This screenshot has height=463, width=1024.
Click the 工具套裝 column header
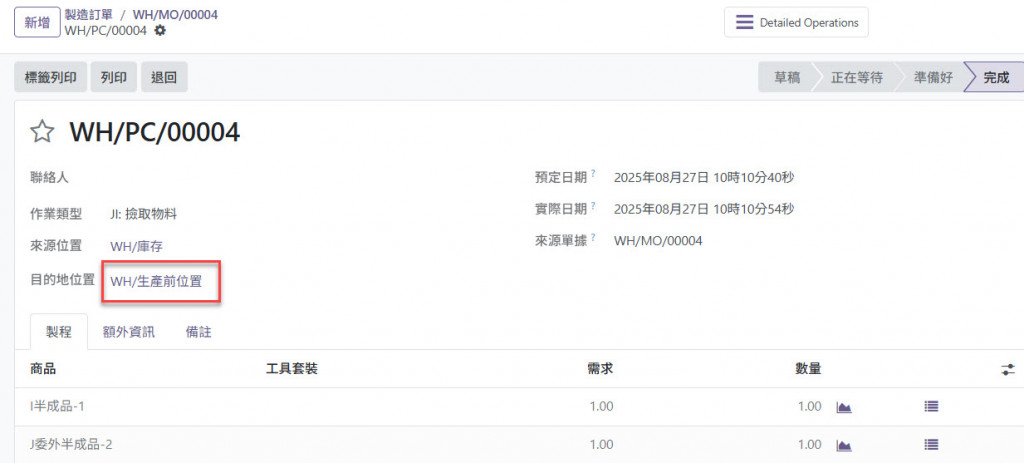pyautogui.click(x=292, y=369)
